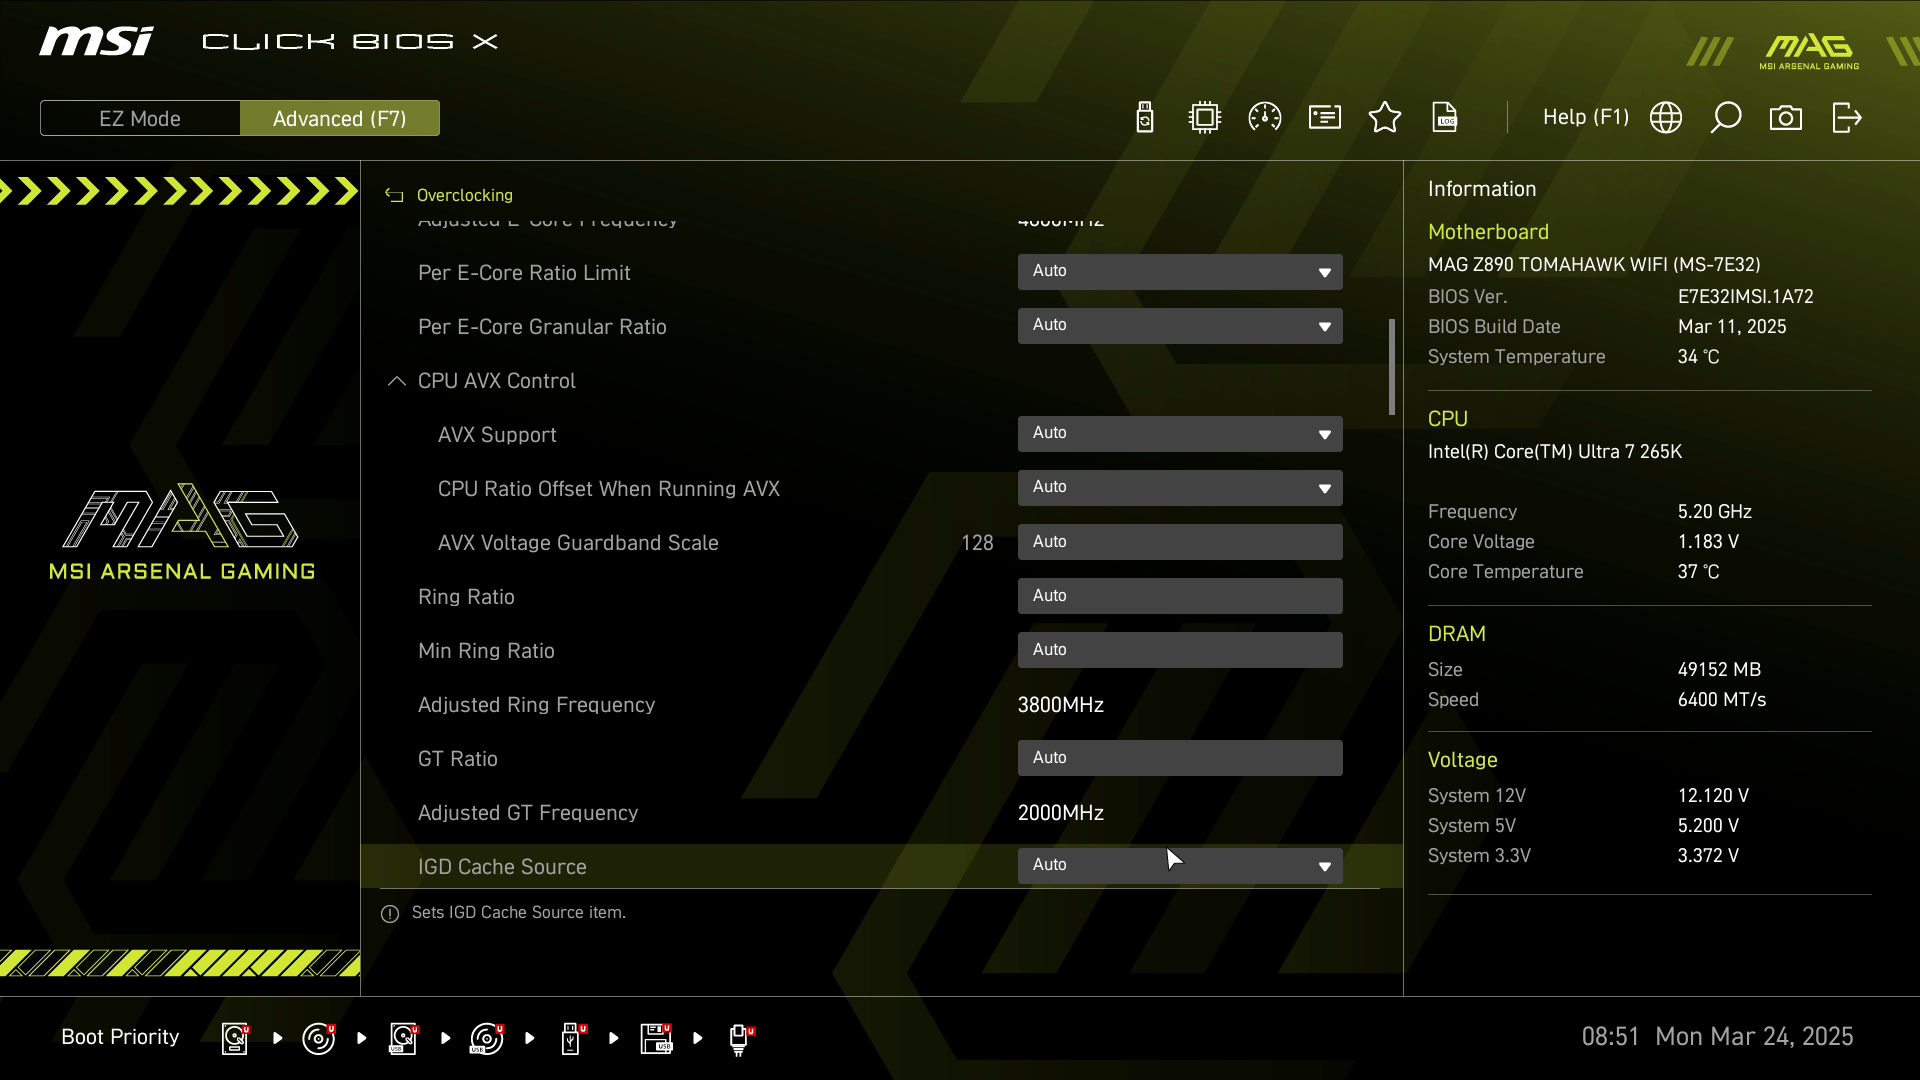Open search with magnifier icon
This screenshot has width=1920, height=1080.
[1726, 118]
